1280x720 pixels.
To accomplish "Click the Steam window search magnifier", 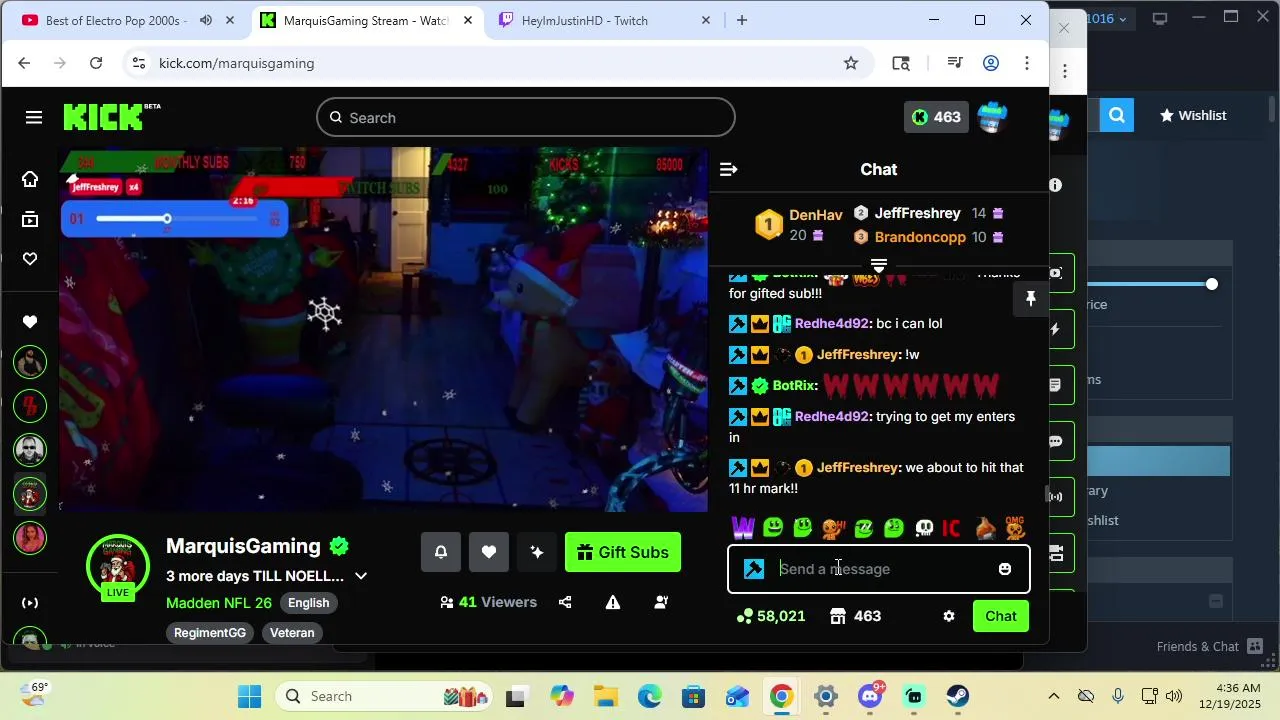I will pyautogui.click(x=1117, y=116).
